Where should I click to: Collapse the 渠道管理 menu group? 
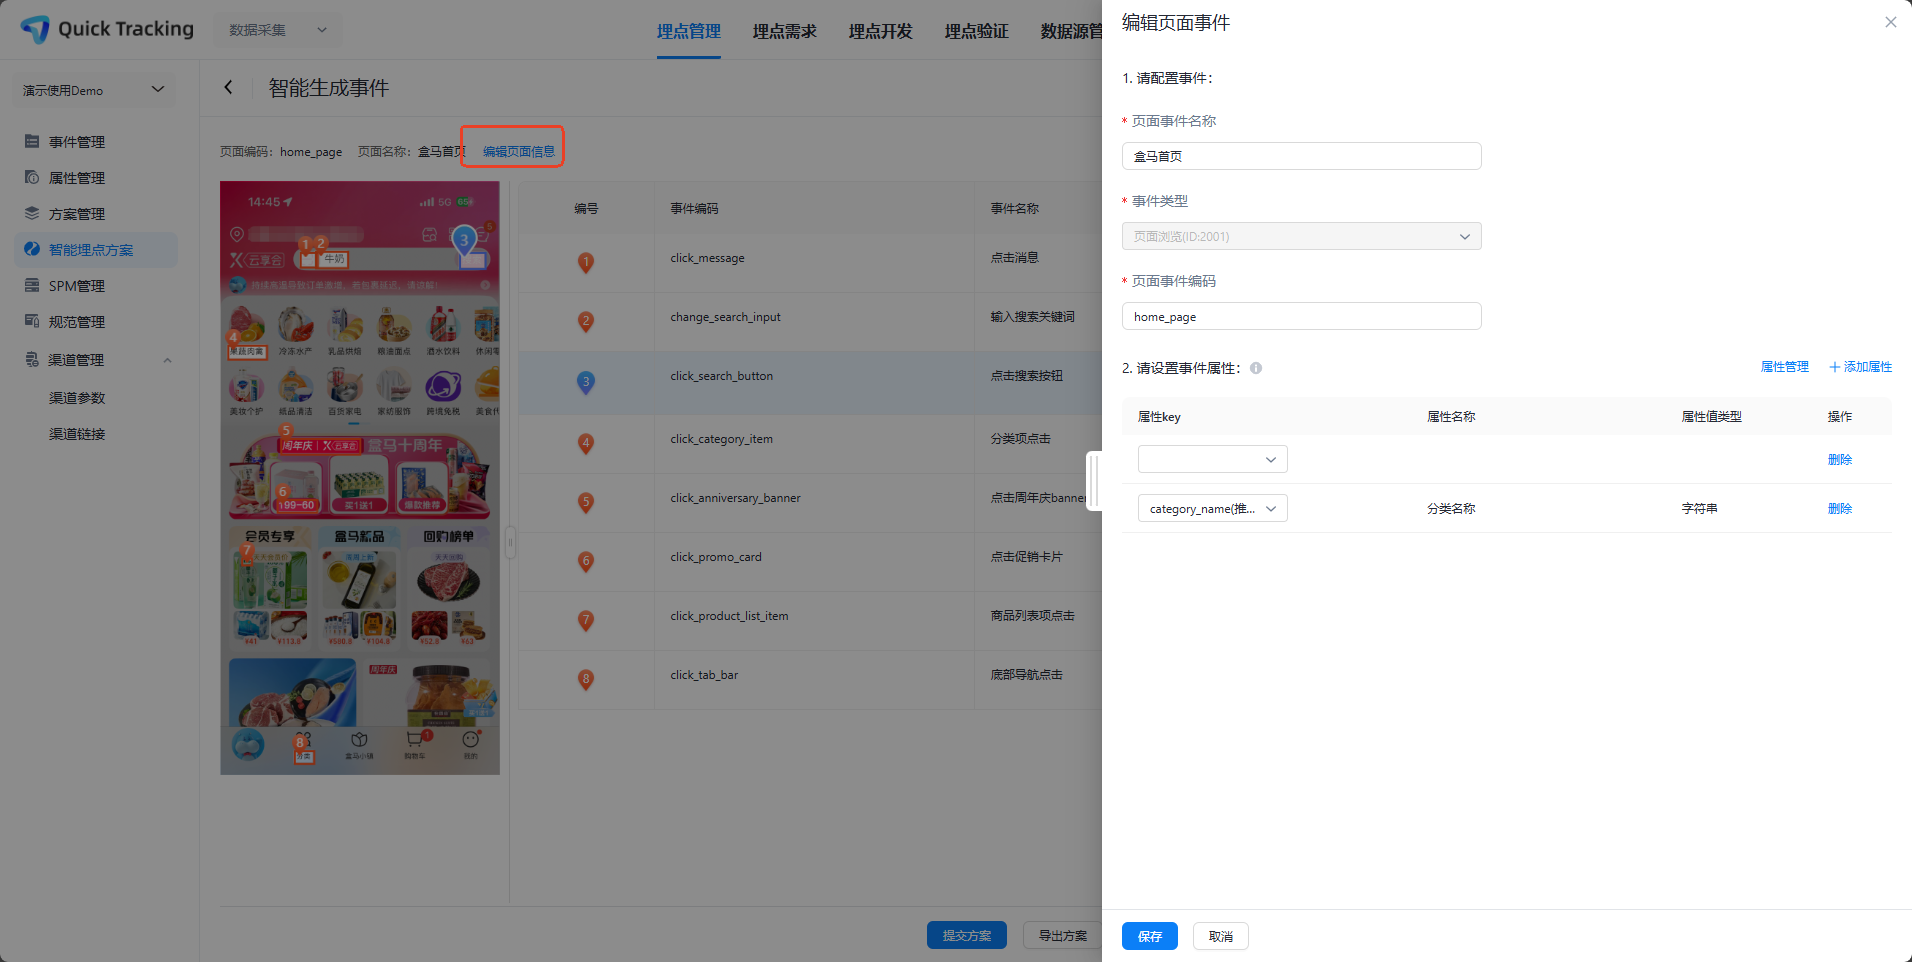coord(167,360)
